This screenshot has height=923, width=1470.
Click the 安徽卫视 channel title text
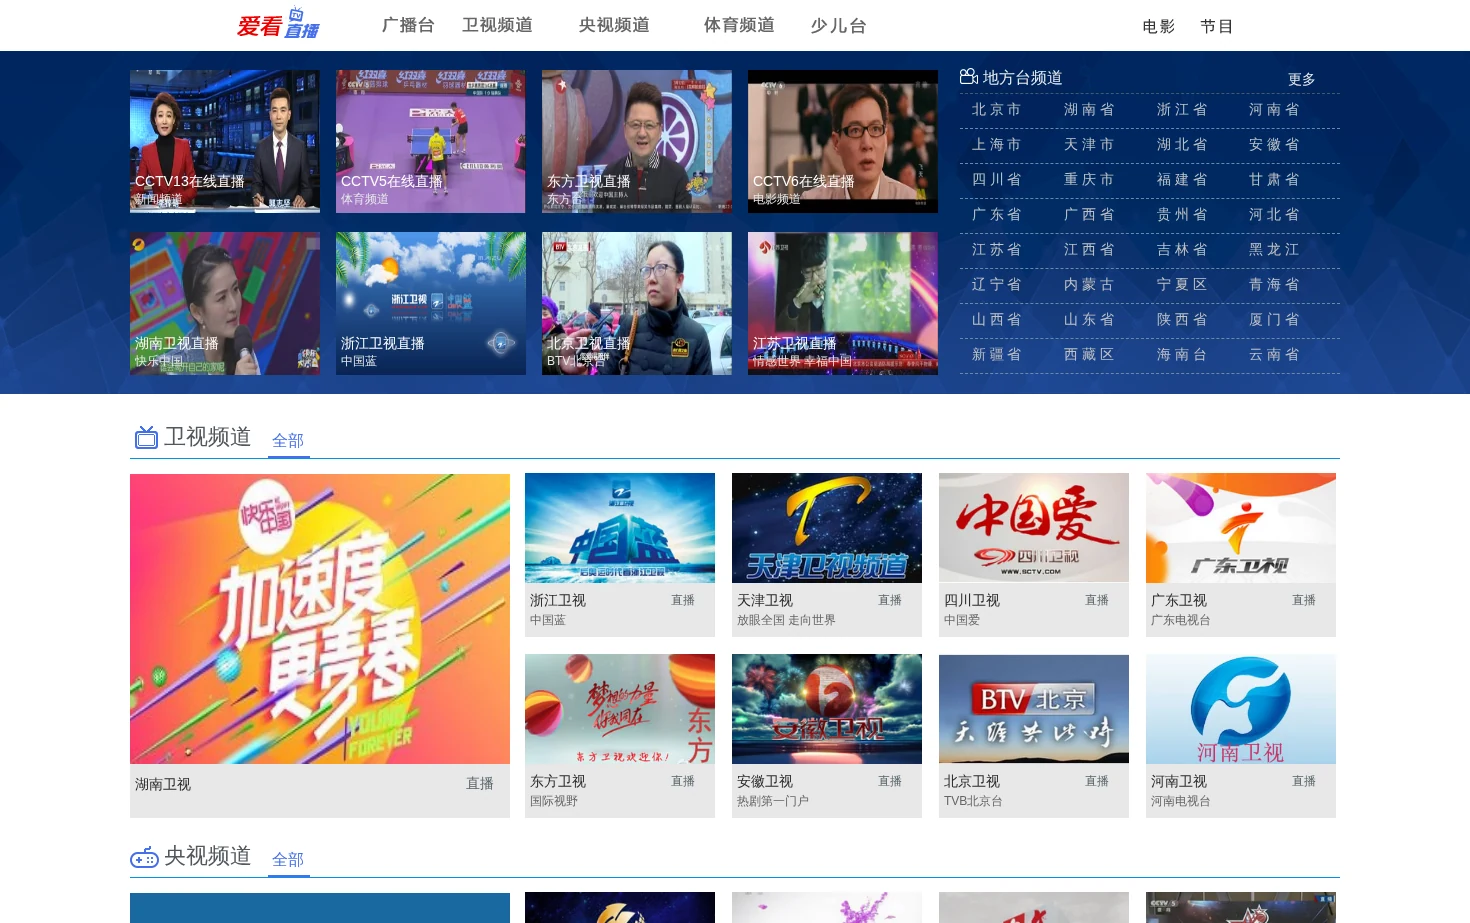(x=765, y=782)
